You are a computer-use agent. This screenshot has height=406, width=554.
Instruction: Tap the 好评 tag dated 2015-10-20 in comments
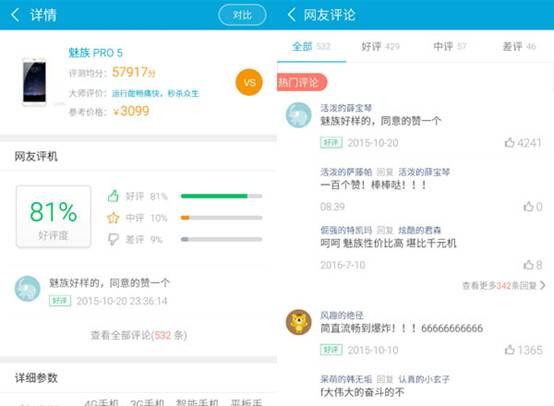pos(331,142)
